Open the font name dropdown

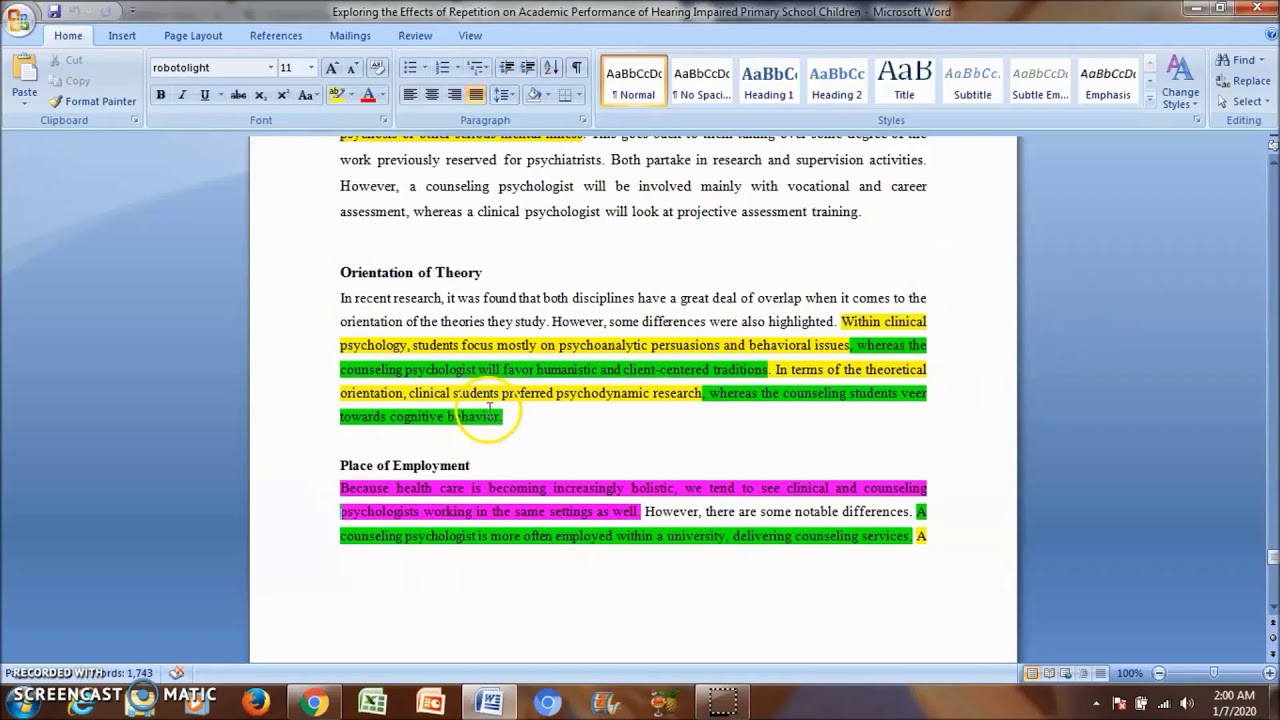270,68
